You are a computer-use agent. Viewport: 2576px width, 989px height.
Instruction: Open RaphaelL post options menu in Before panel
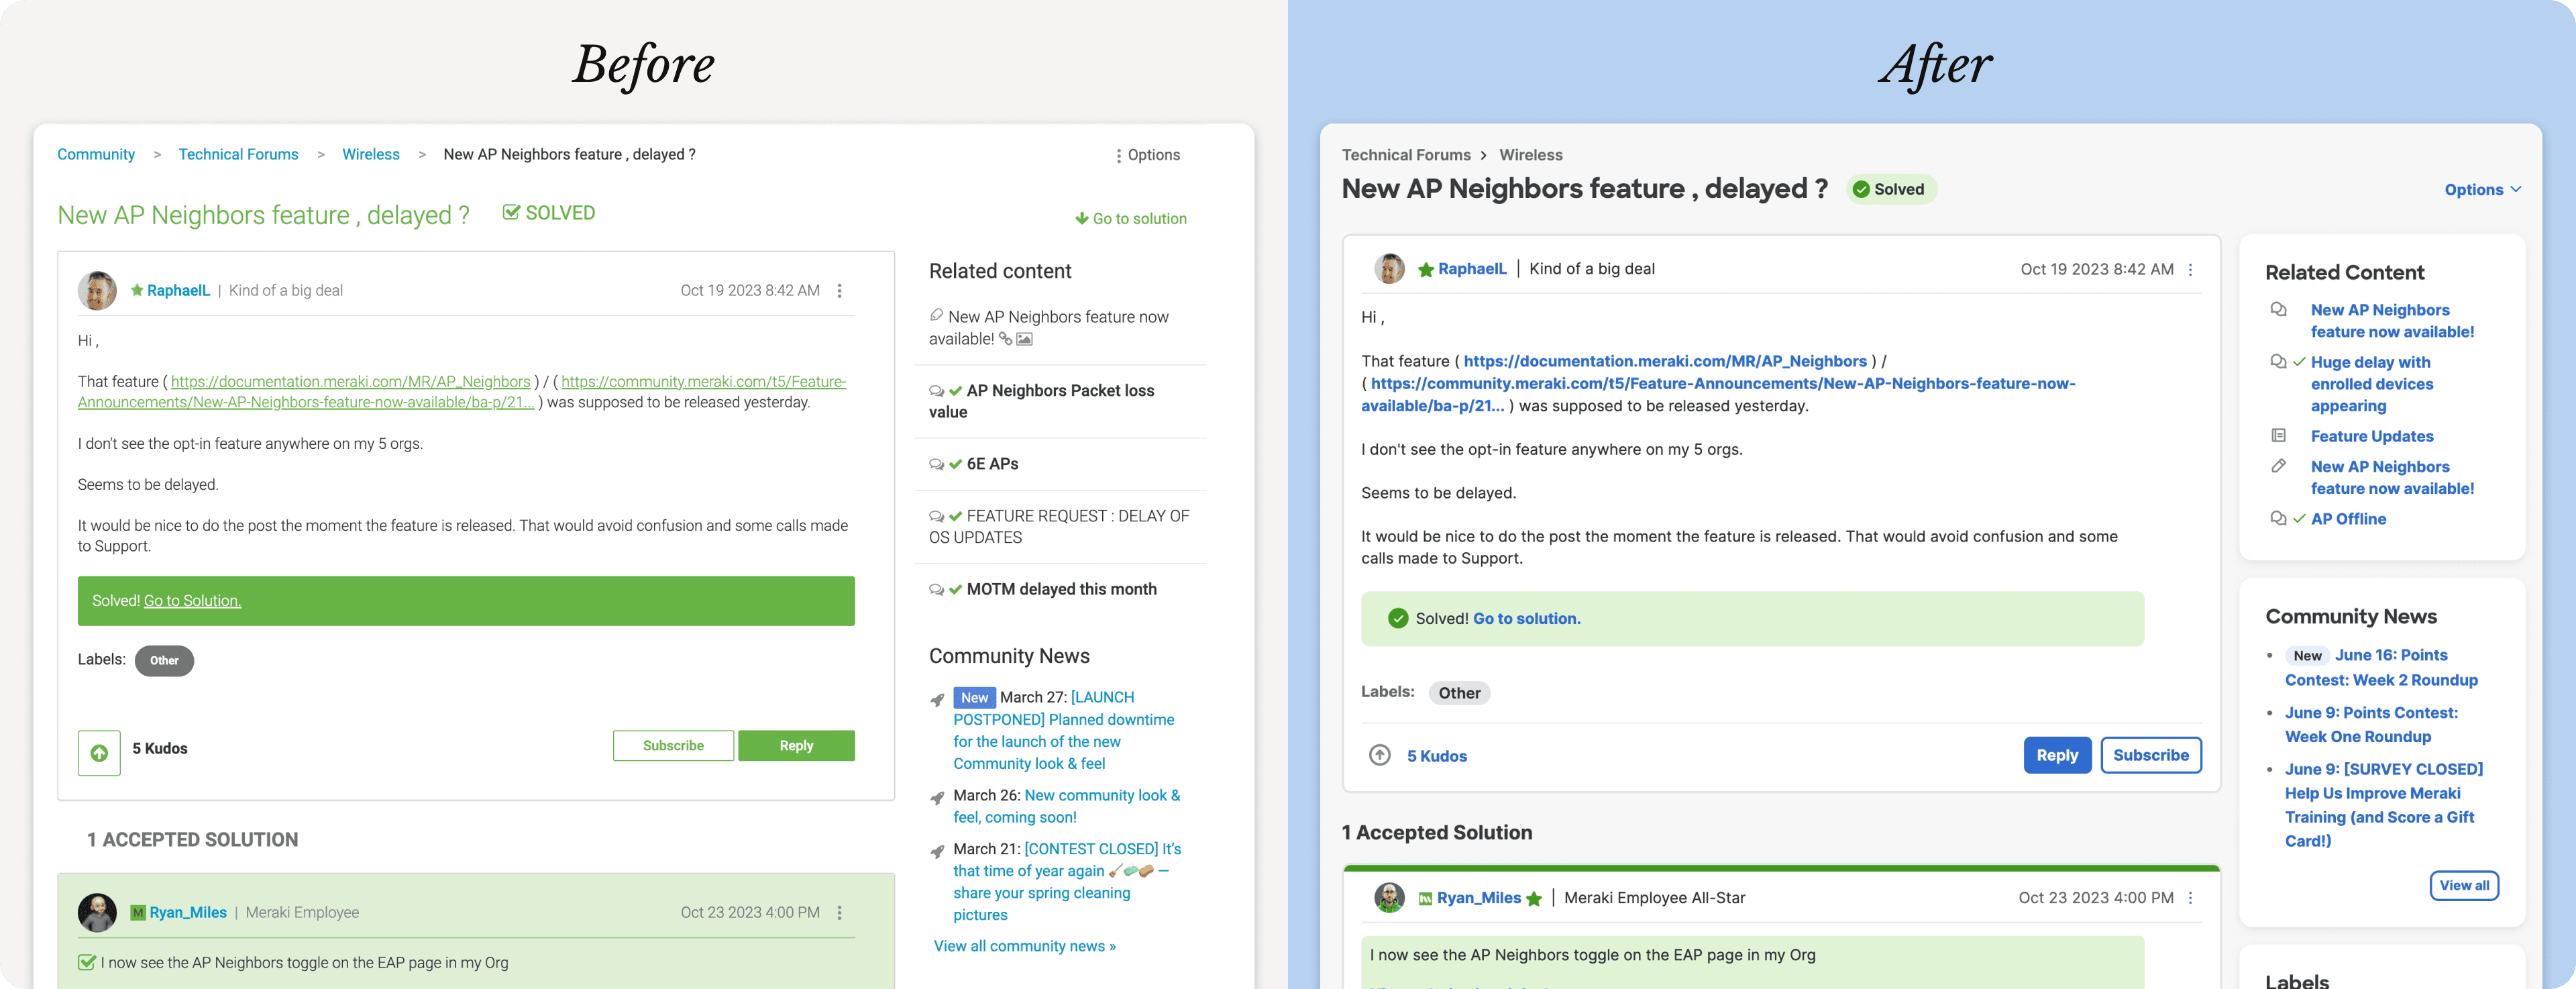[x=839, y=291]
